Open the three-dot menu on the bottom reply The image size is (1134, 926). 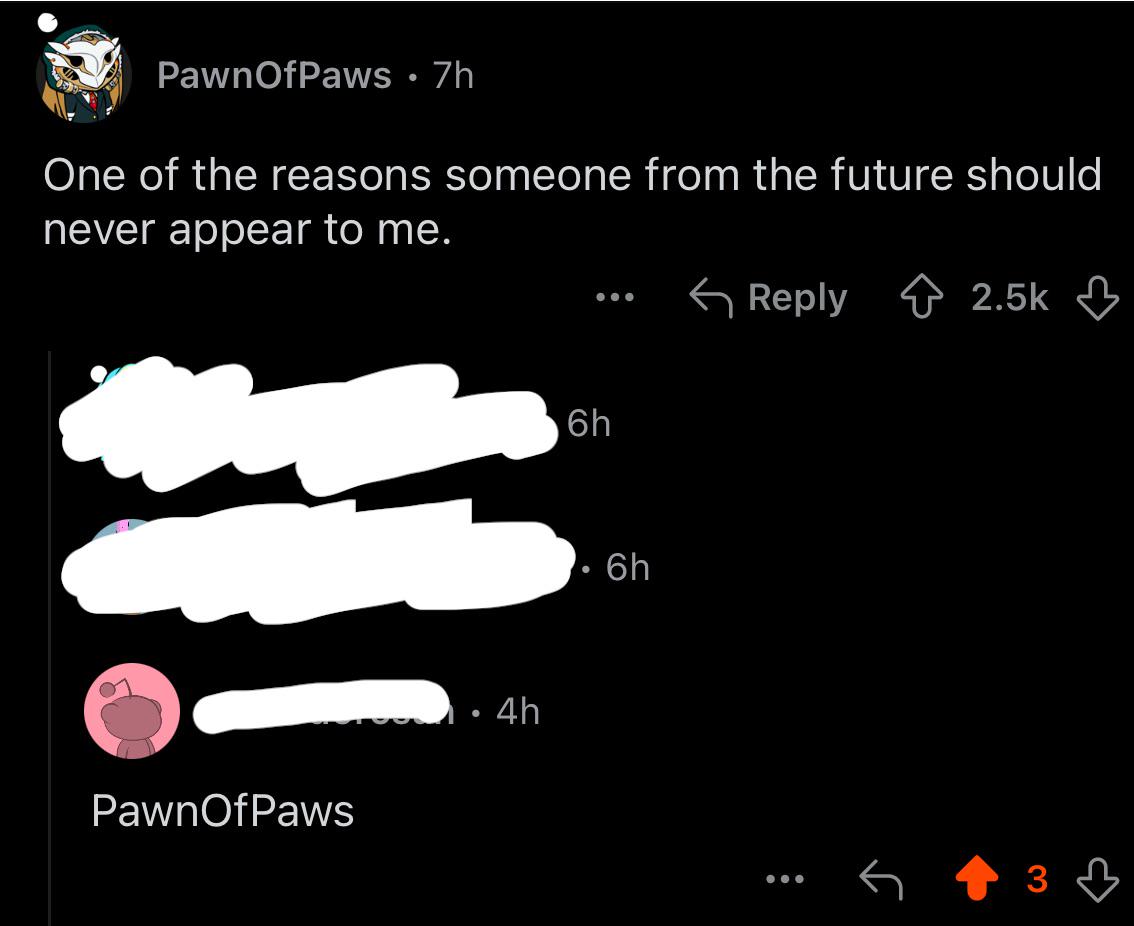click(785, 879)
